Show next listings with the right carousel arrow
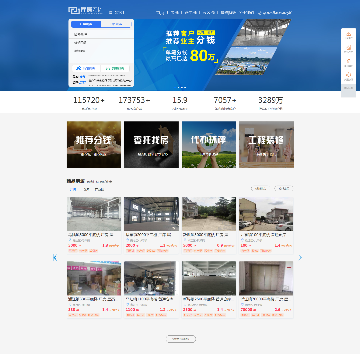 (300, 257)
